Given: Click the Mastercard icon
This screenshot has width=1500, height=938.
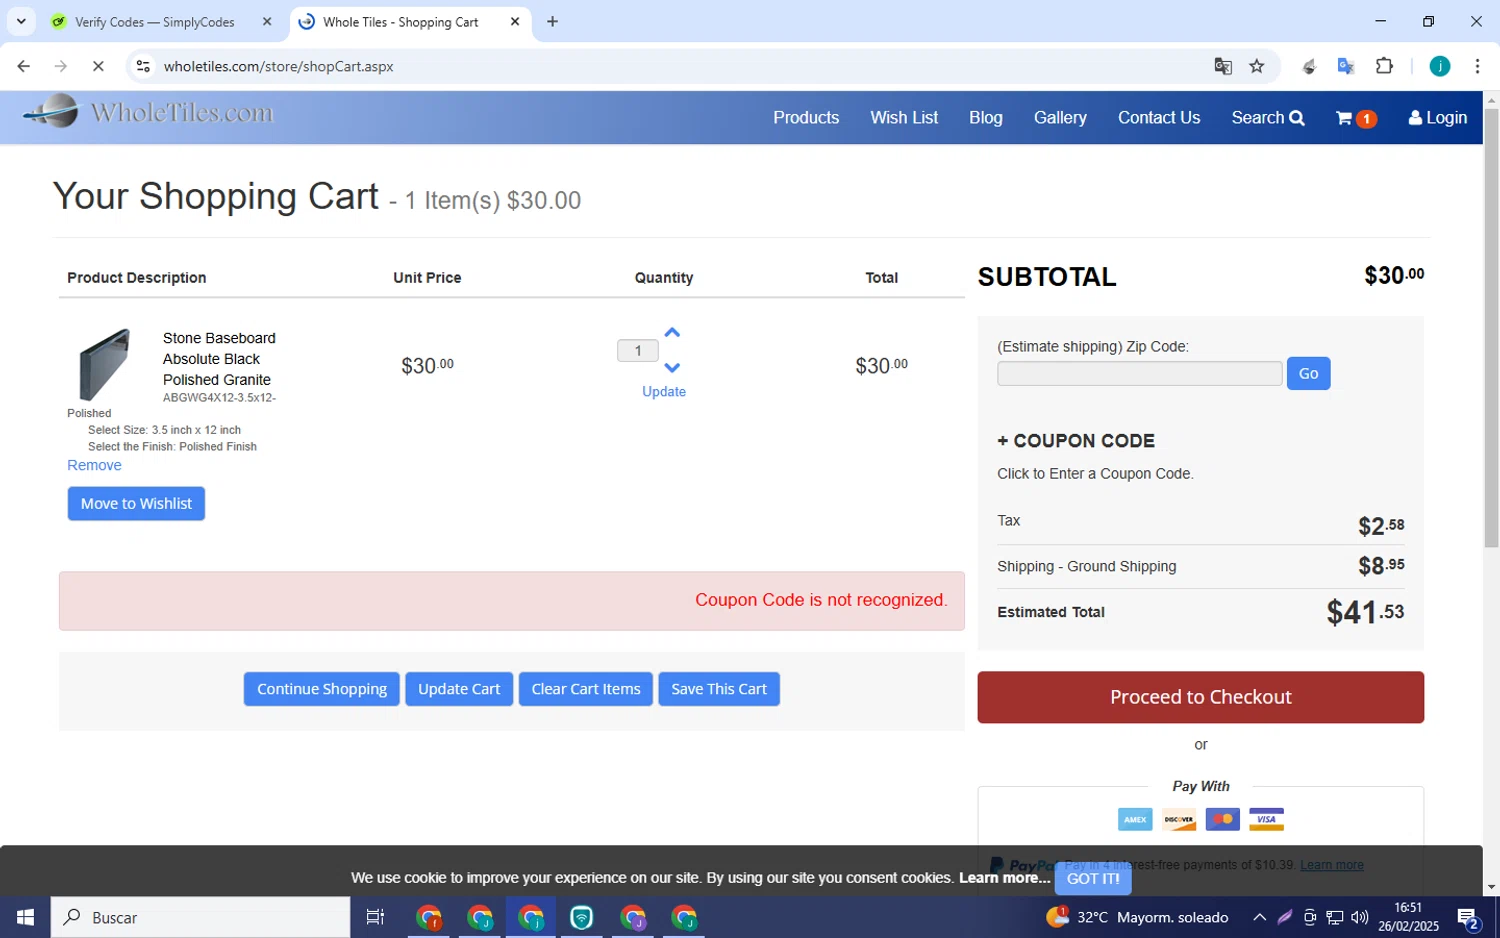Looking at the screenshot, I should 1222,820.
